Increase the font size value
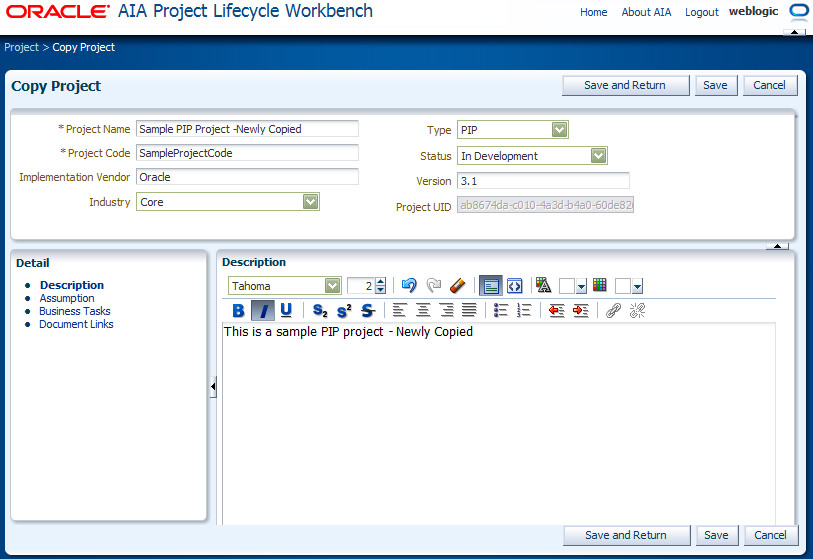 pos(381,282)
